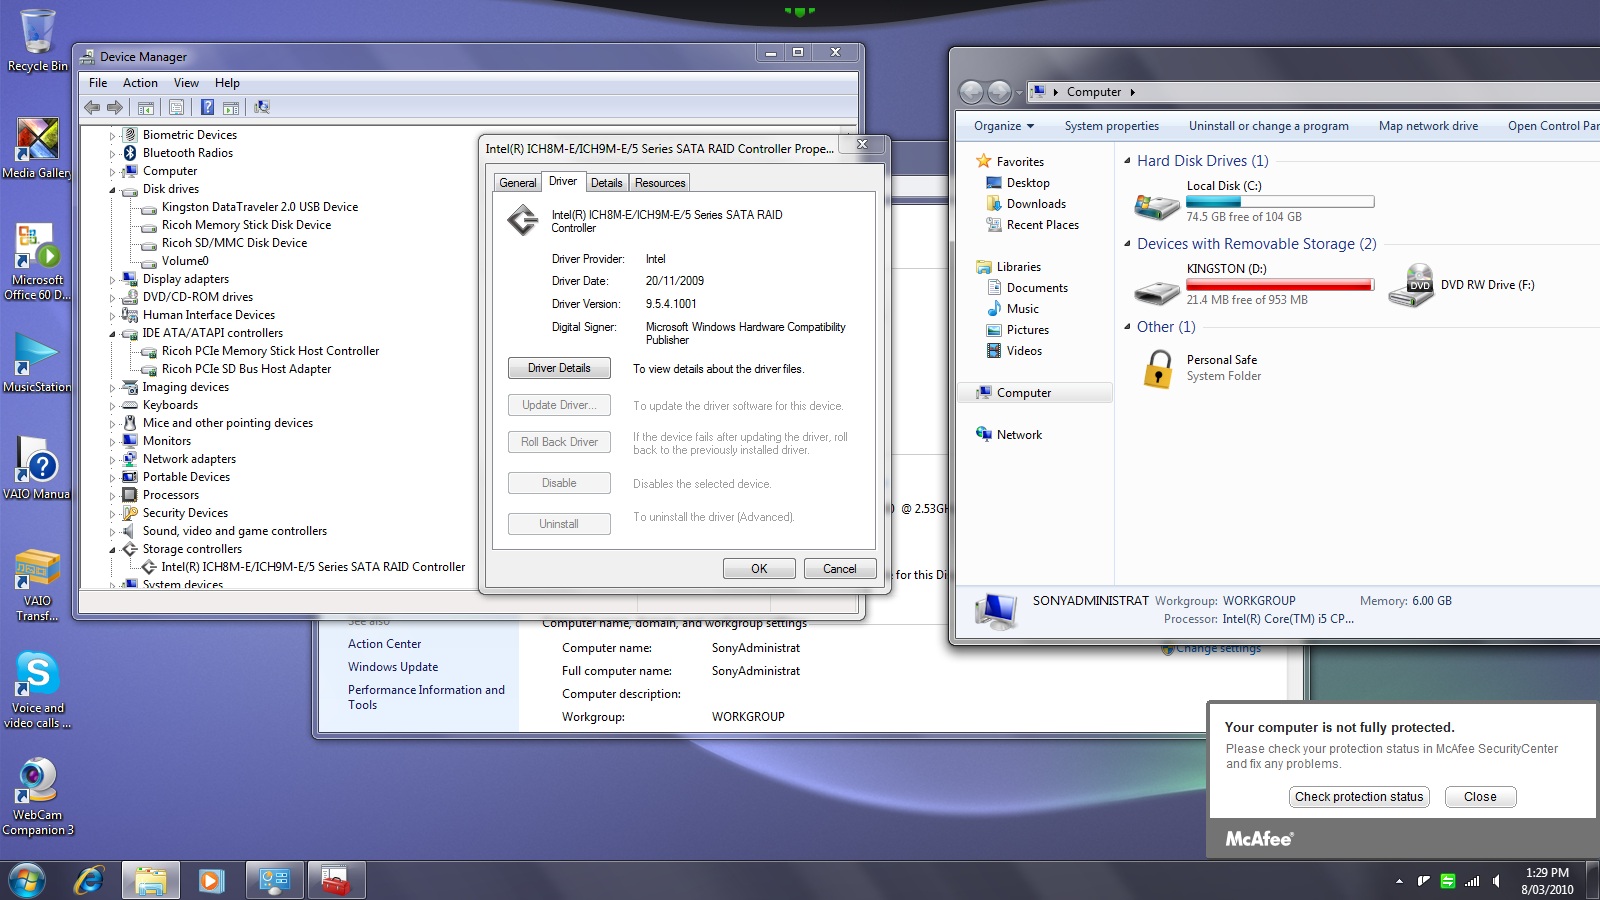Viewport: 1600px width, 900px height.
Task: Open the View menu in Device Manager
Action: point(186,83)
